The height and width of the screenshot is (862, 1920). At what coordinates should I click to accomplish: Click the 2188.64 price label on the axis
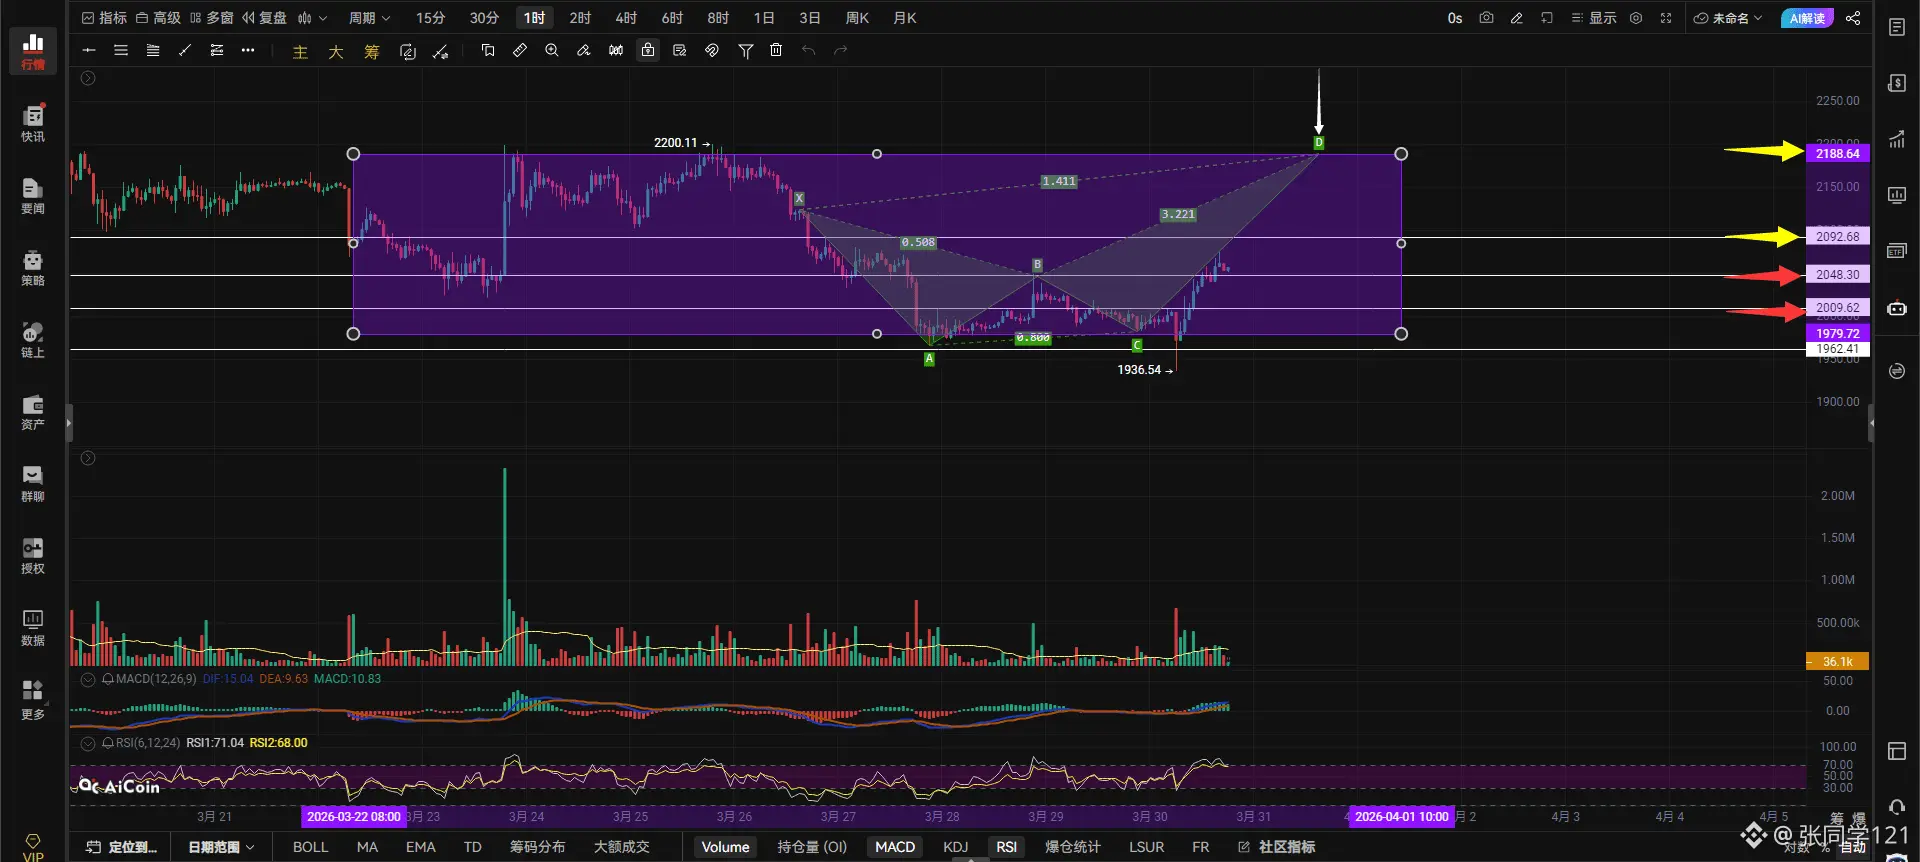pos(1838,153)
